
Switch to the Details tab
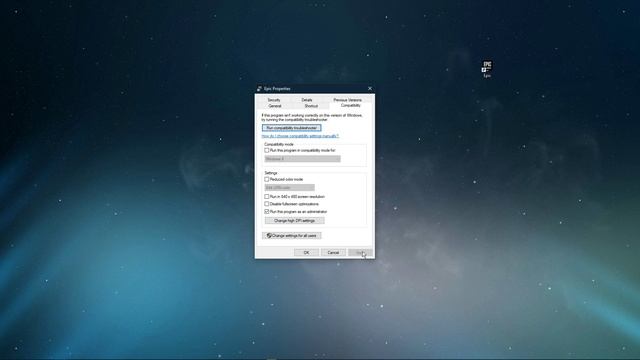pyautogui.click(x=307, y=100)
